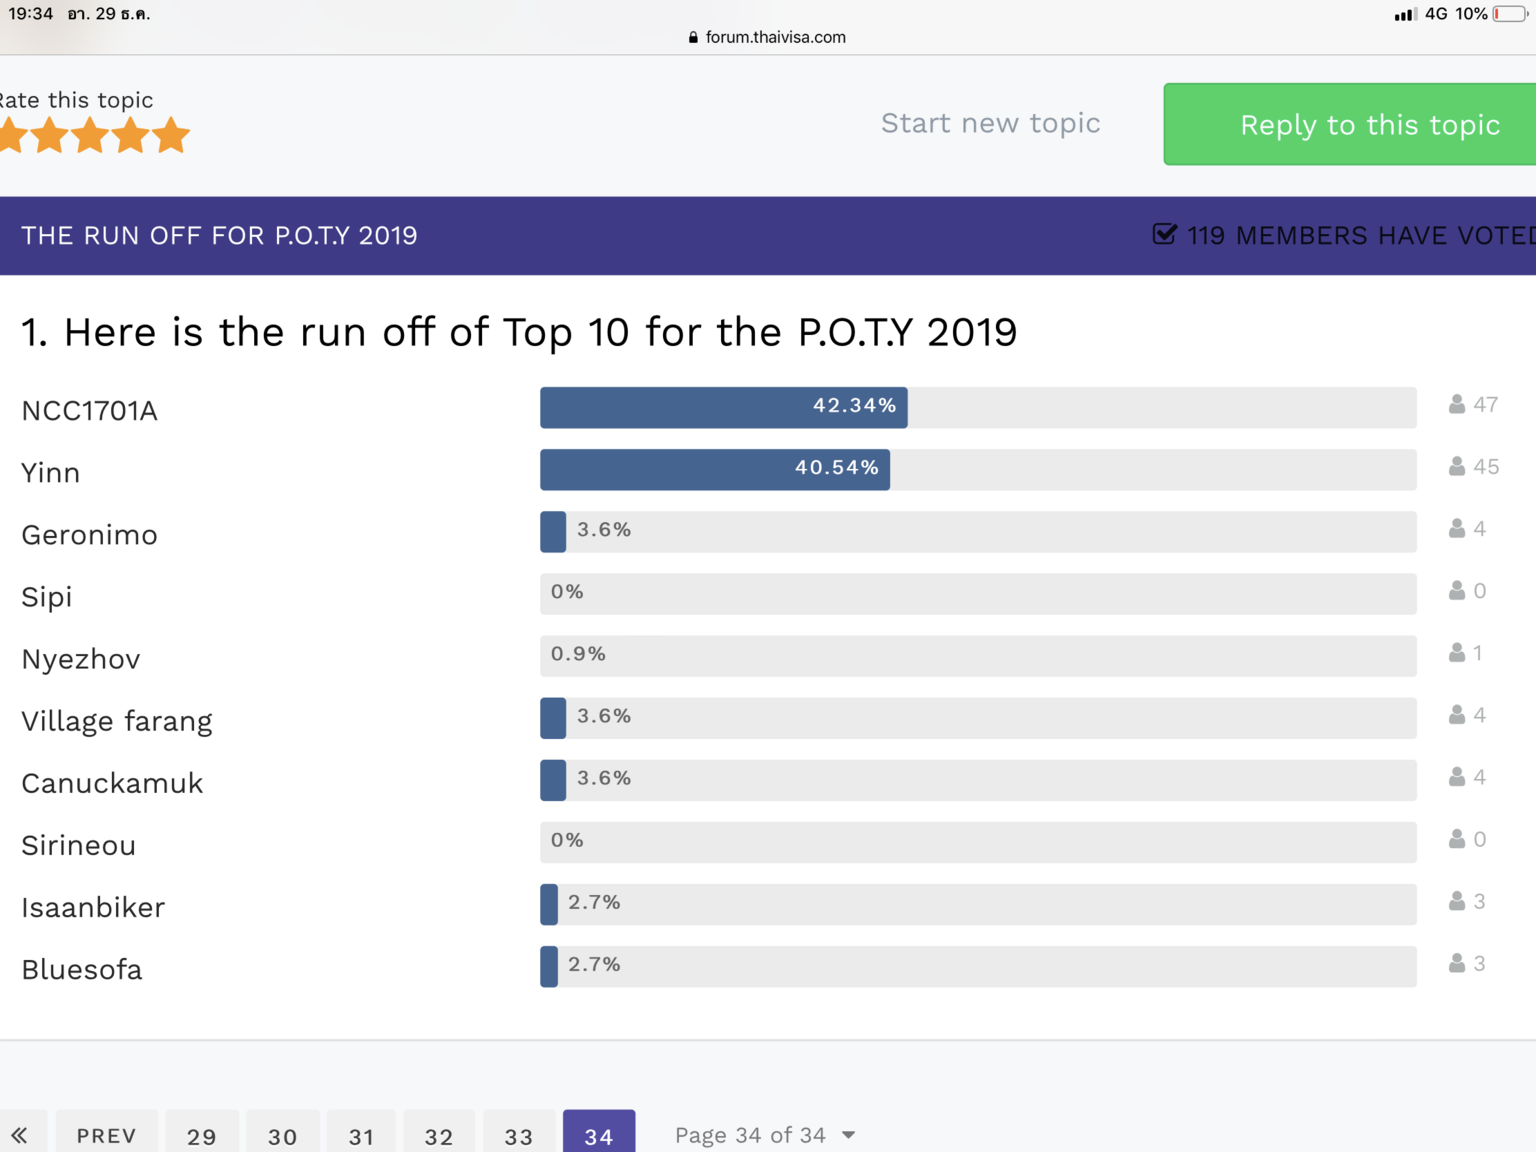Go to page 33
This screenshot has height=1152, width=1536.
coord(518,1136)
